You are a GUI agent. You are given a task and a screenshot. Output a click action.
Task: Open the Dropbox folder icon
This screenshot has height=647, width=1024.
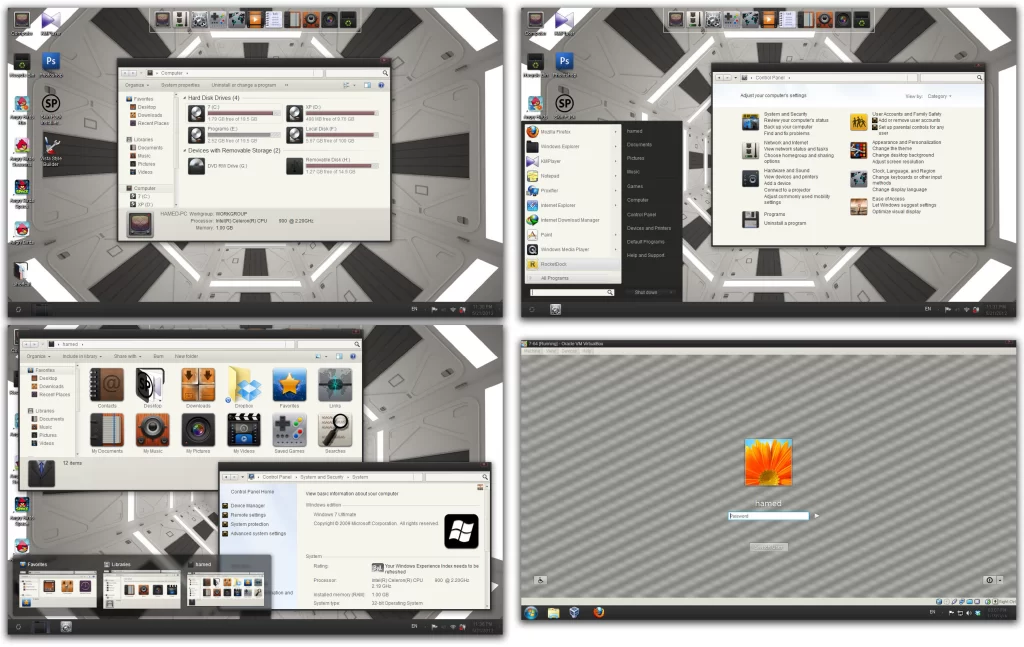coord(244,387)
